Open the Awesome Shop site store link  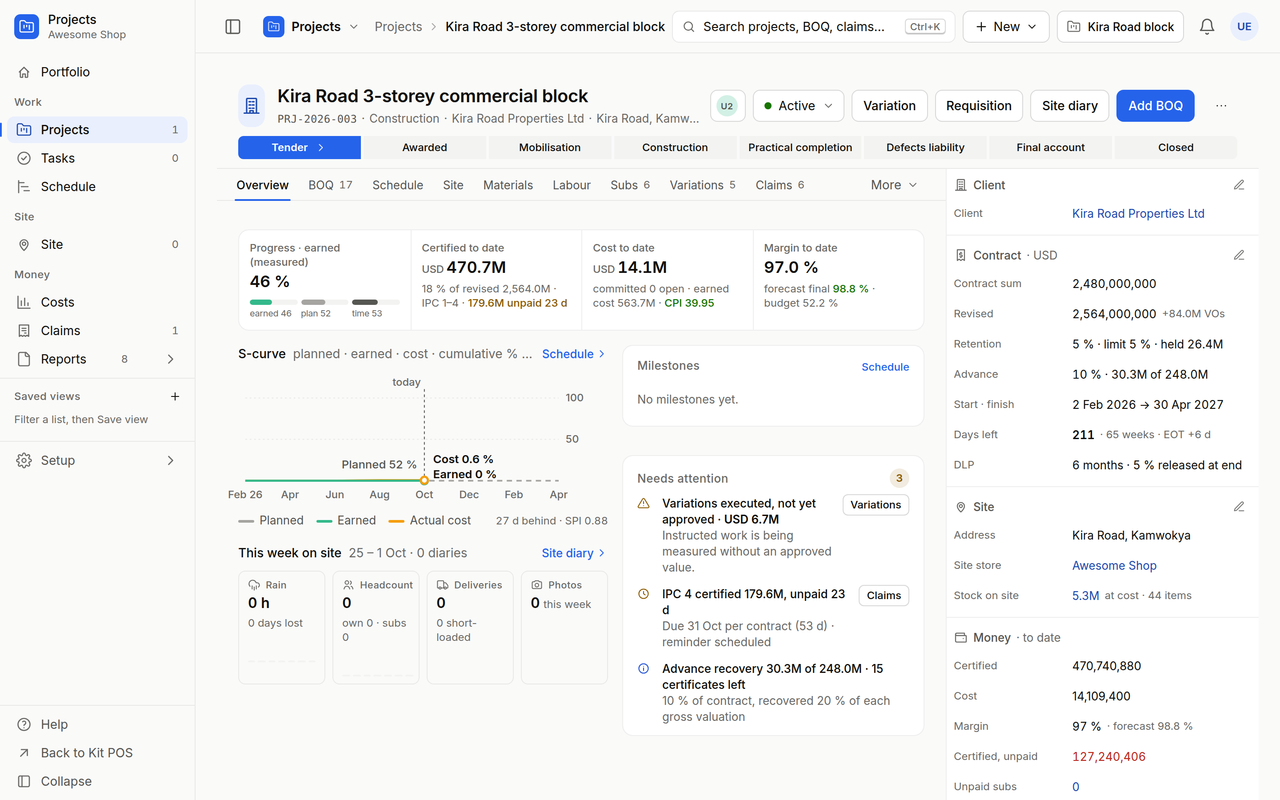[1114, 566]
